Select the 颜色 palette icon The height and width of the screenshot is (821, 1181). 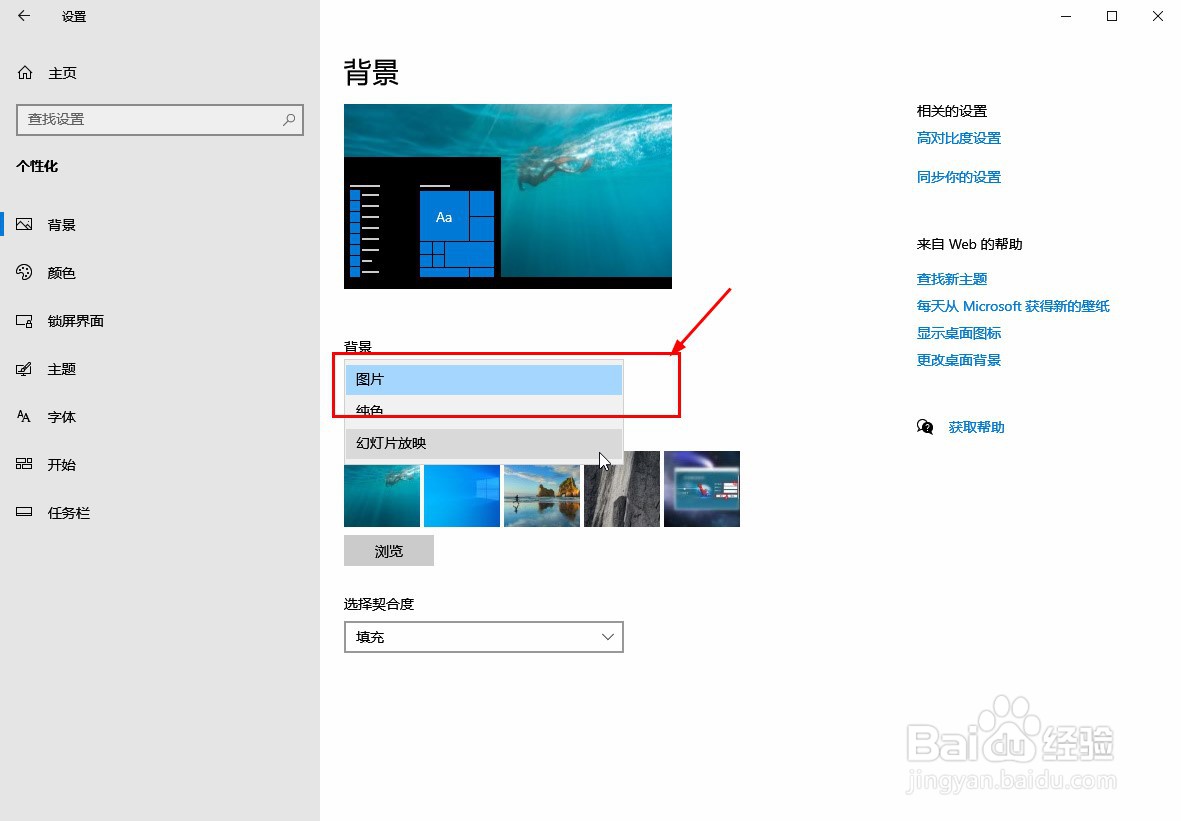24,273
